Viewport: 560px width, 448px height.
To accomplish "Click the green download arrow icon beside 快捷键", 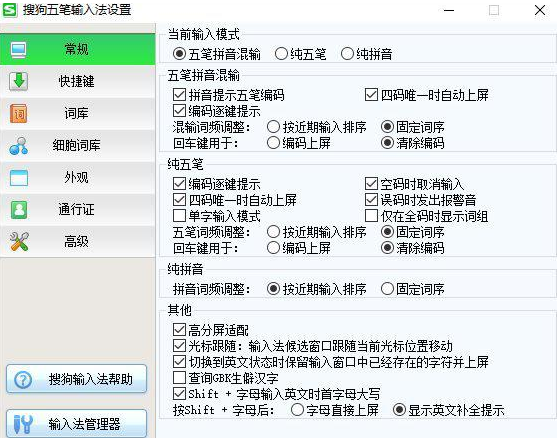I will pos(19,81).
